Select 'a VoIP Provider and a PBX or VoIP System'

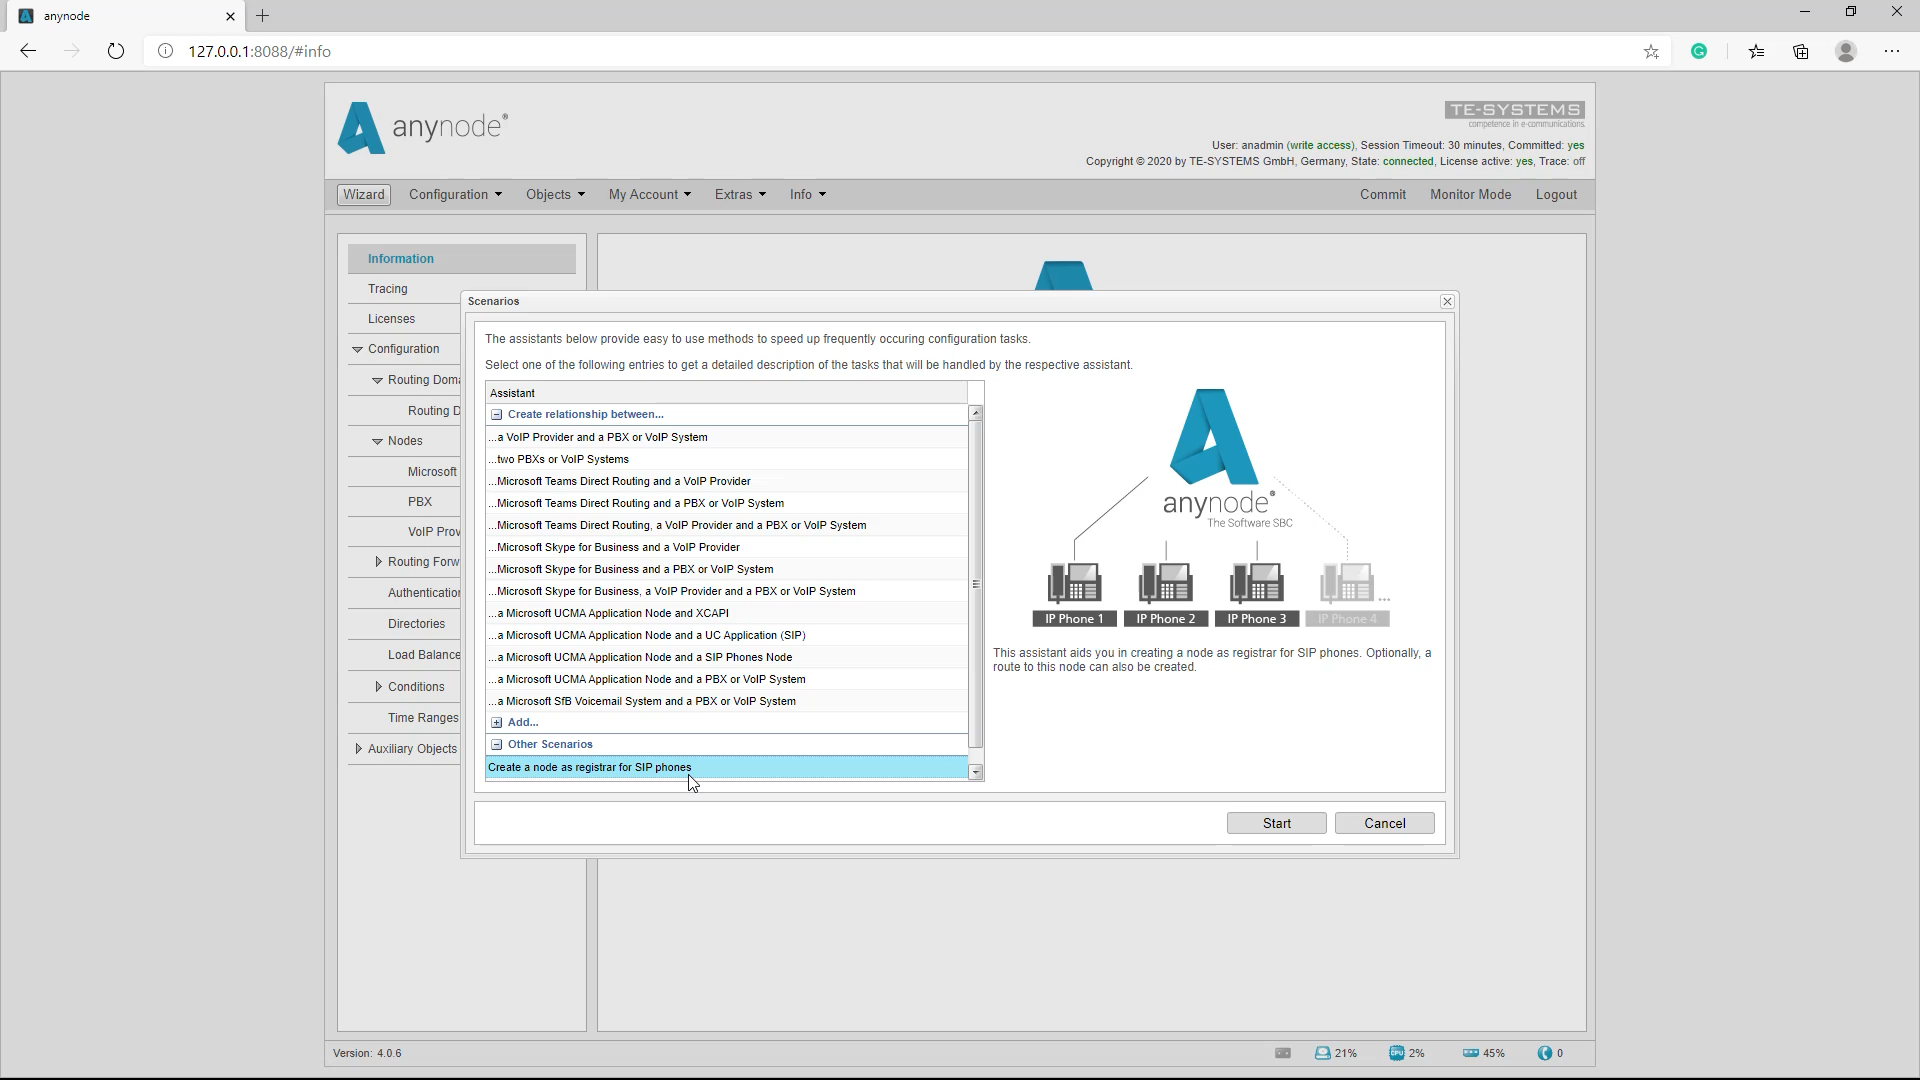coord(727,437)
